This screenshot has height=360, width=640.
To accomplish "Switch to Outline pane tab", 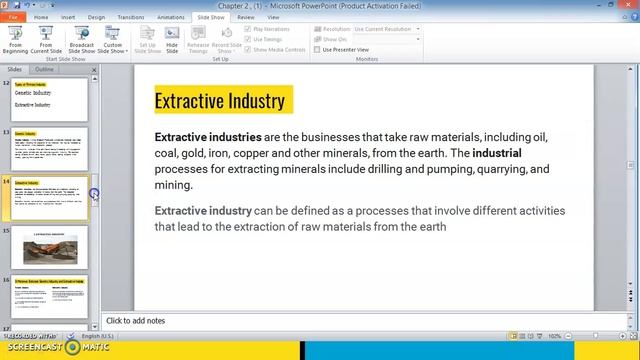I will coord(44,69).
